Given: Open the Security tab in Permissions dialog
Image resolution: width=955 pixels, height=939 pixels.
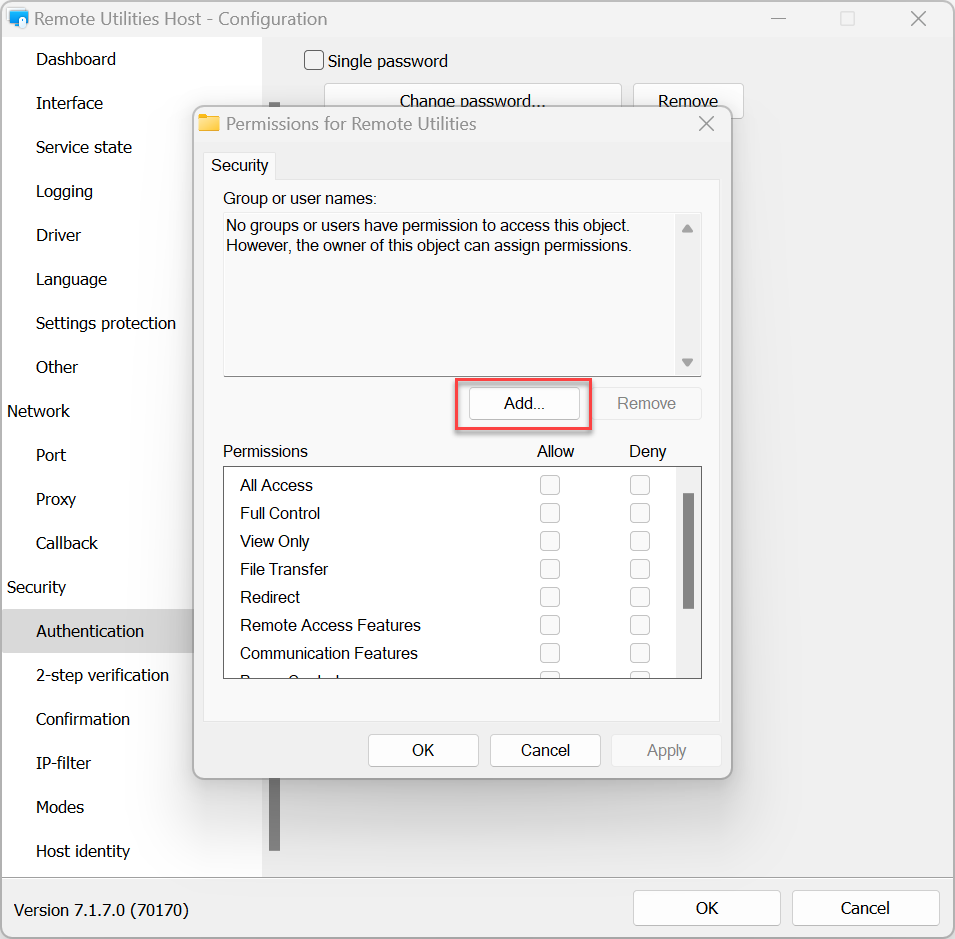Looking at the screenshot, I should (x=240, y=166).
